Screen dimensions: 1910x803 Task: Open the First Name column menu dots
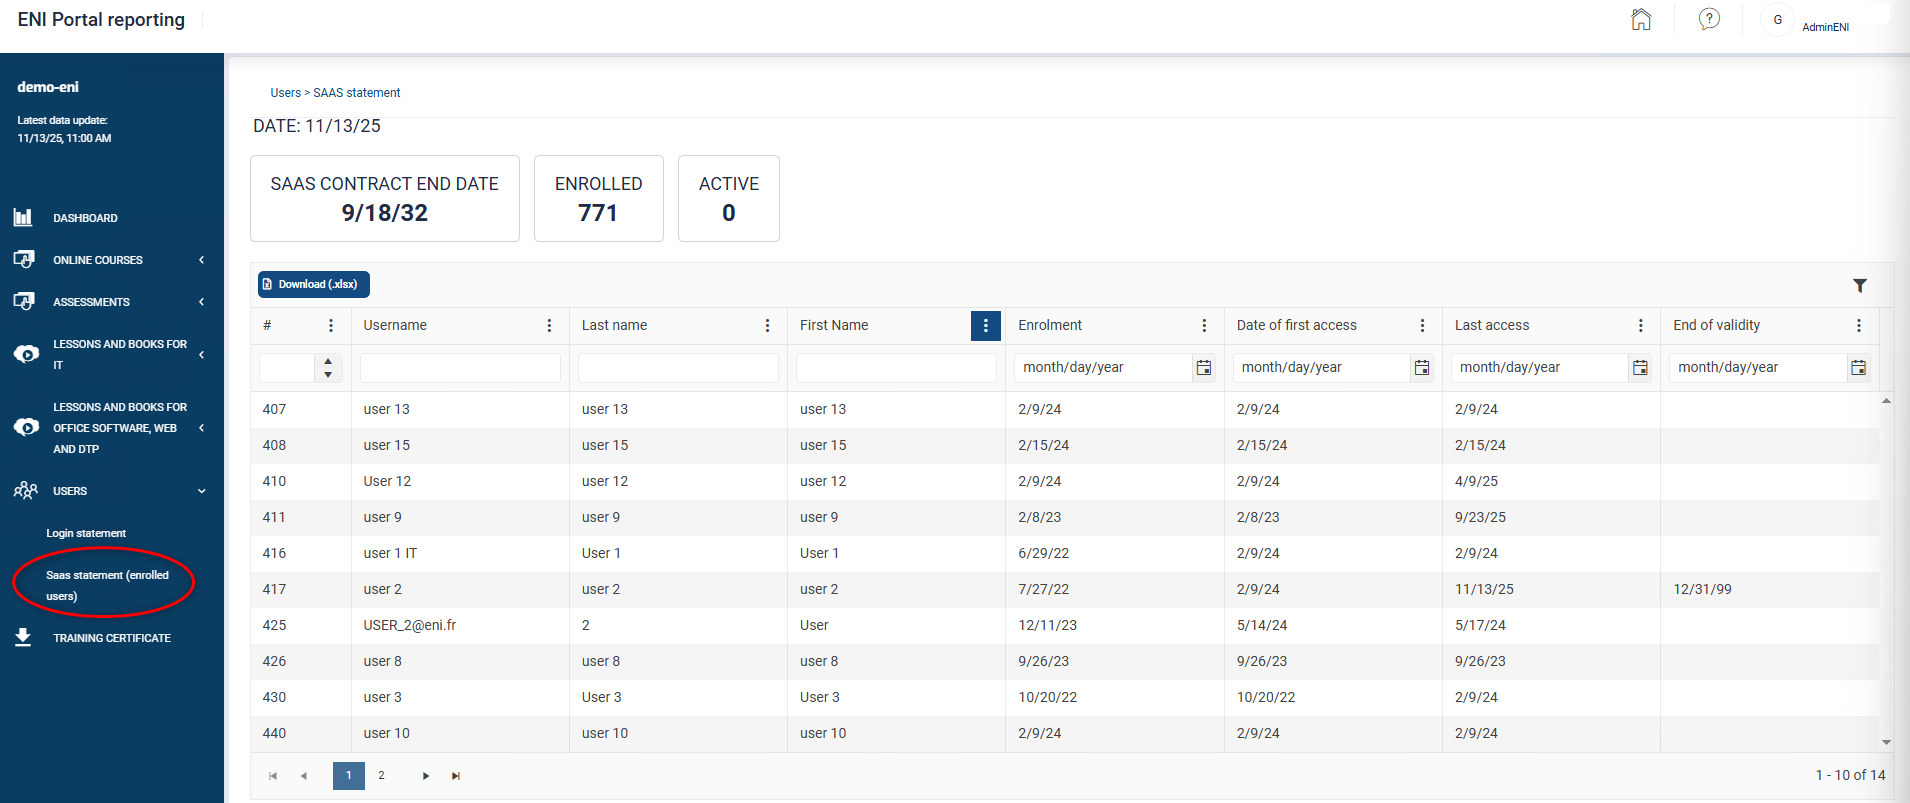click(985, 325)
